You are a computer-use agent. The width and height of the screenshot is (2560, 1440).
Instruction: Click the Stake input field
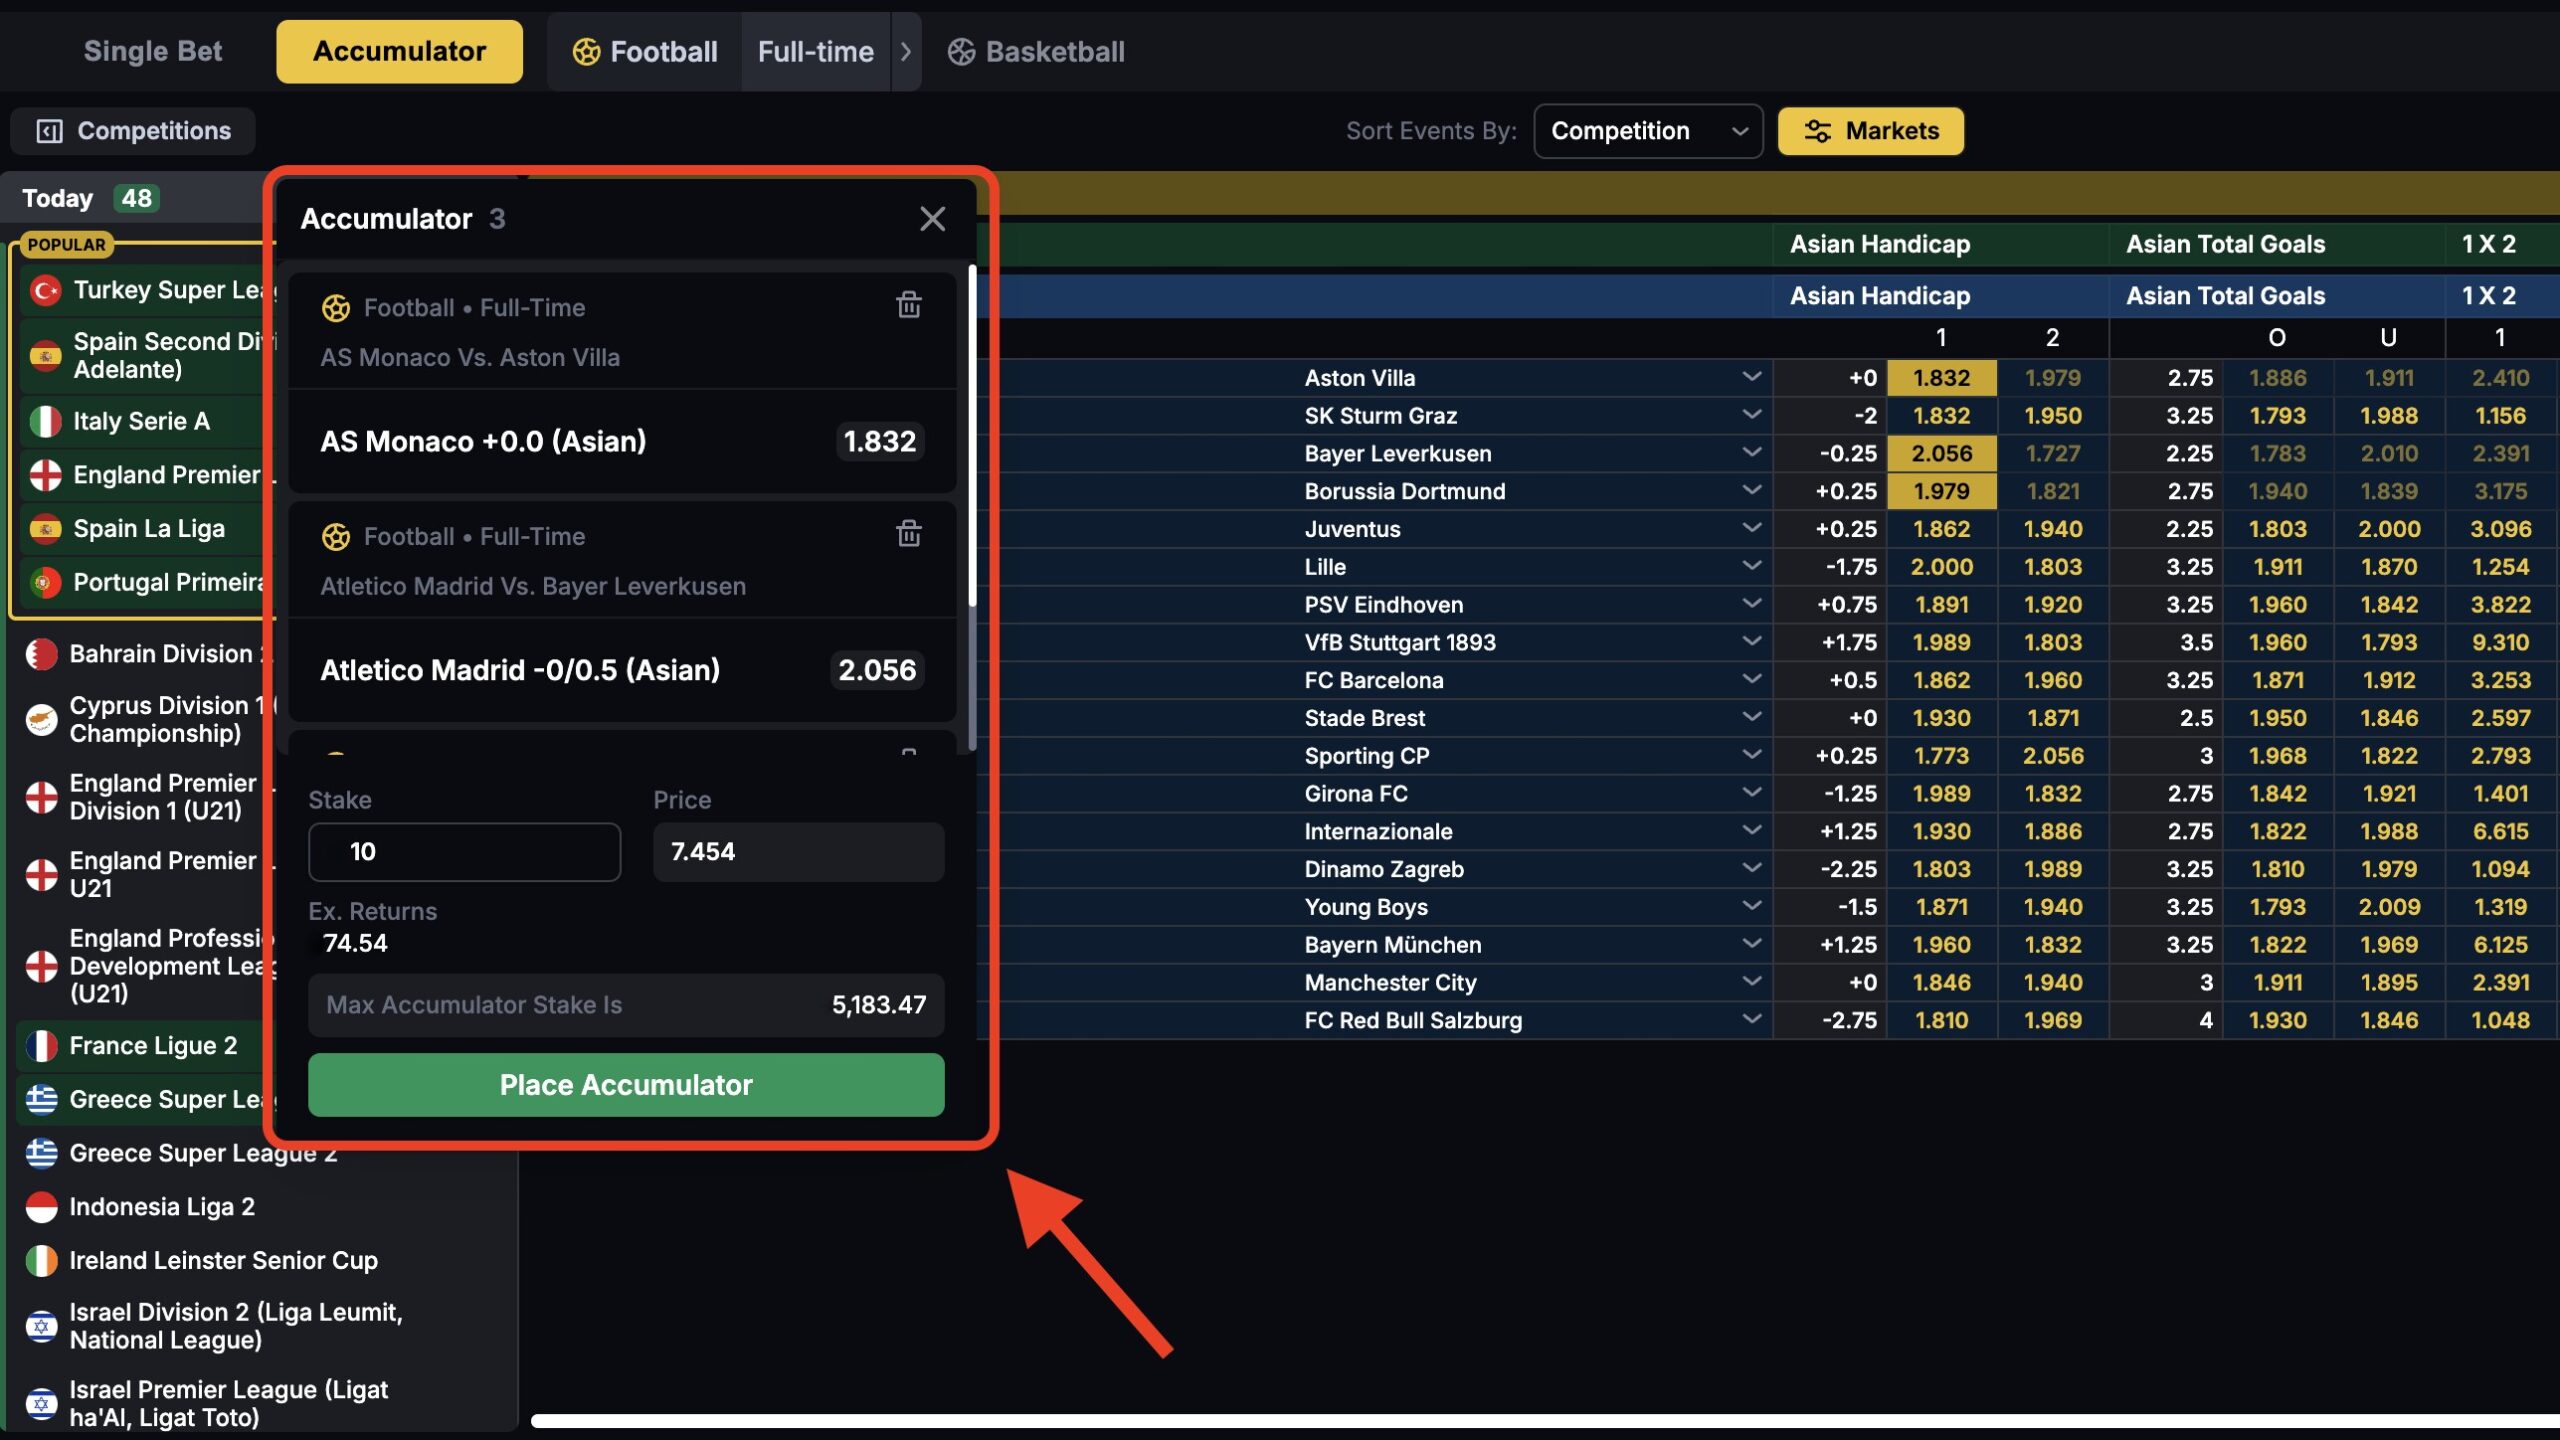(x=464, y=852)
